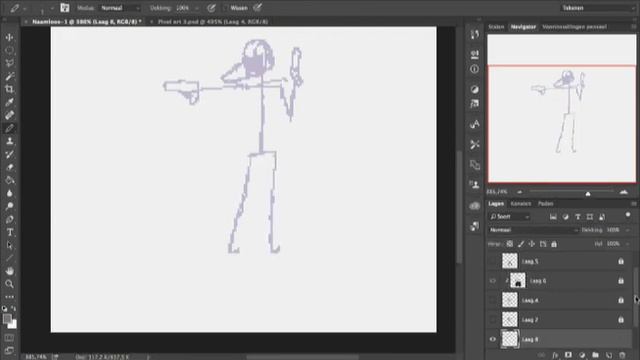Image resolution: width=640 pixels, height=360 pixels.
Task: Switch to the Kanalen tab
Action: (521, 204)
